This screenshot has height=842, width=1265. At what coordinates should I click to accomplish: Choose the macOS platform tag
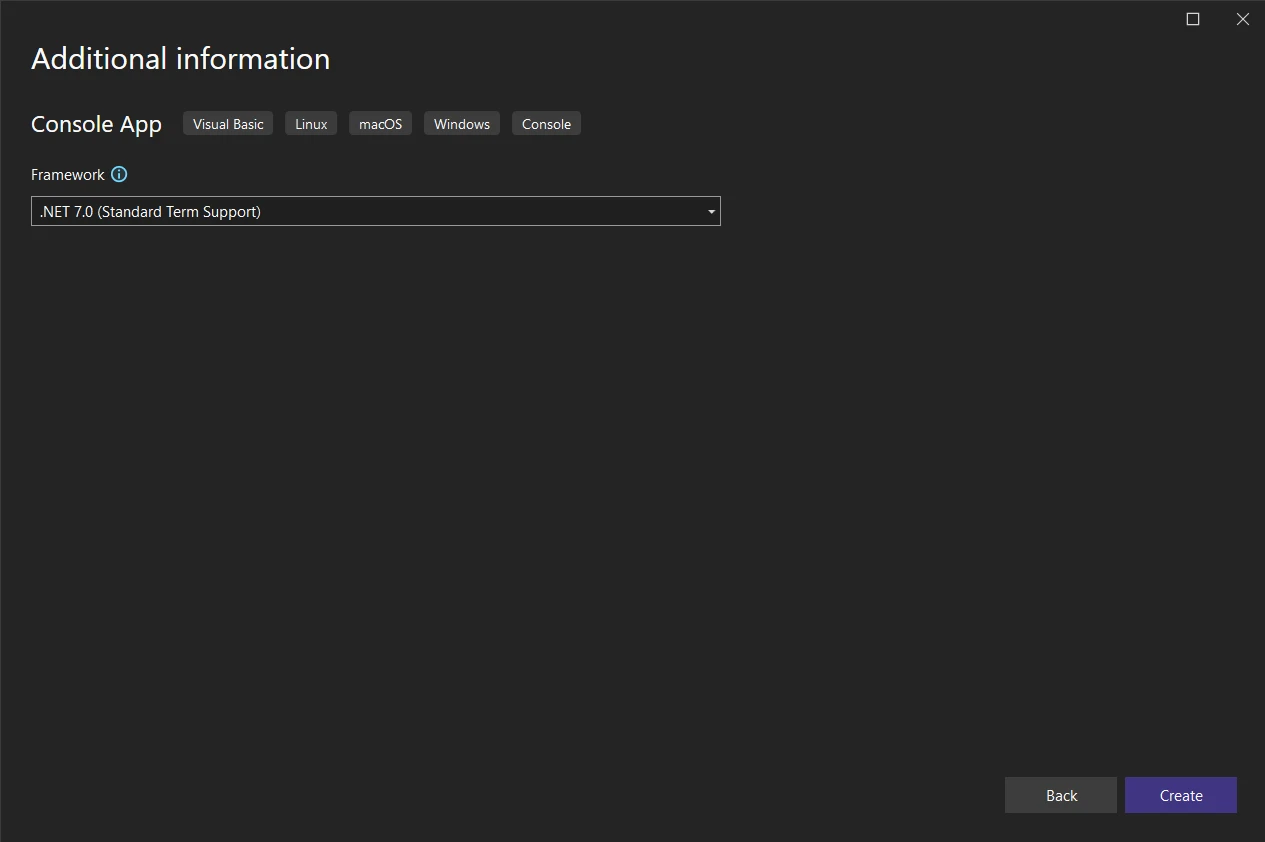click(x=380, y=124)
